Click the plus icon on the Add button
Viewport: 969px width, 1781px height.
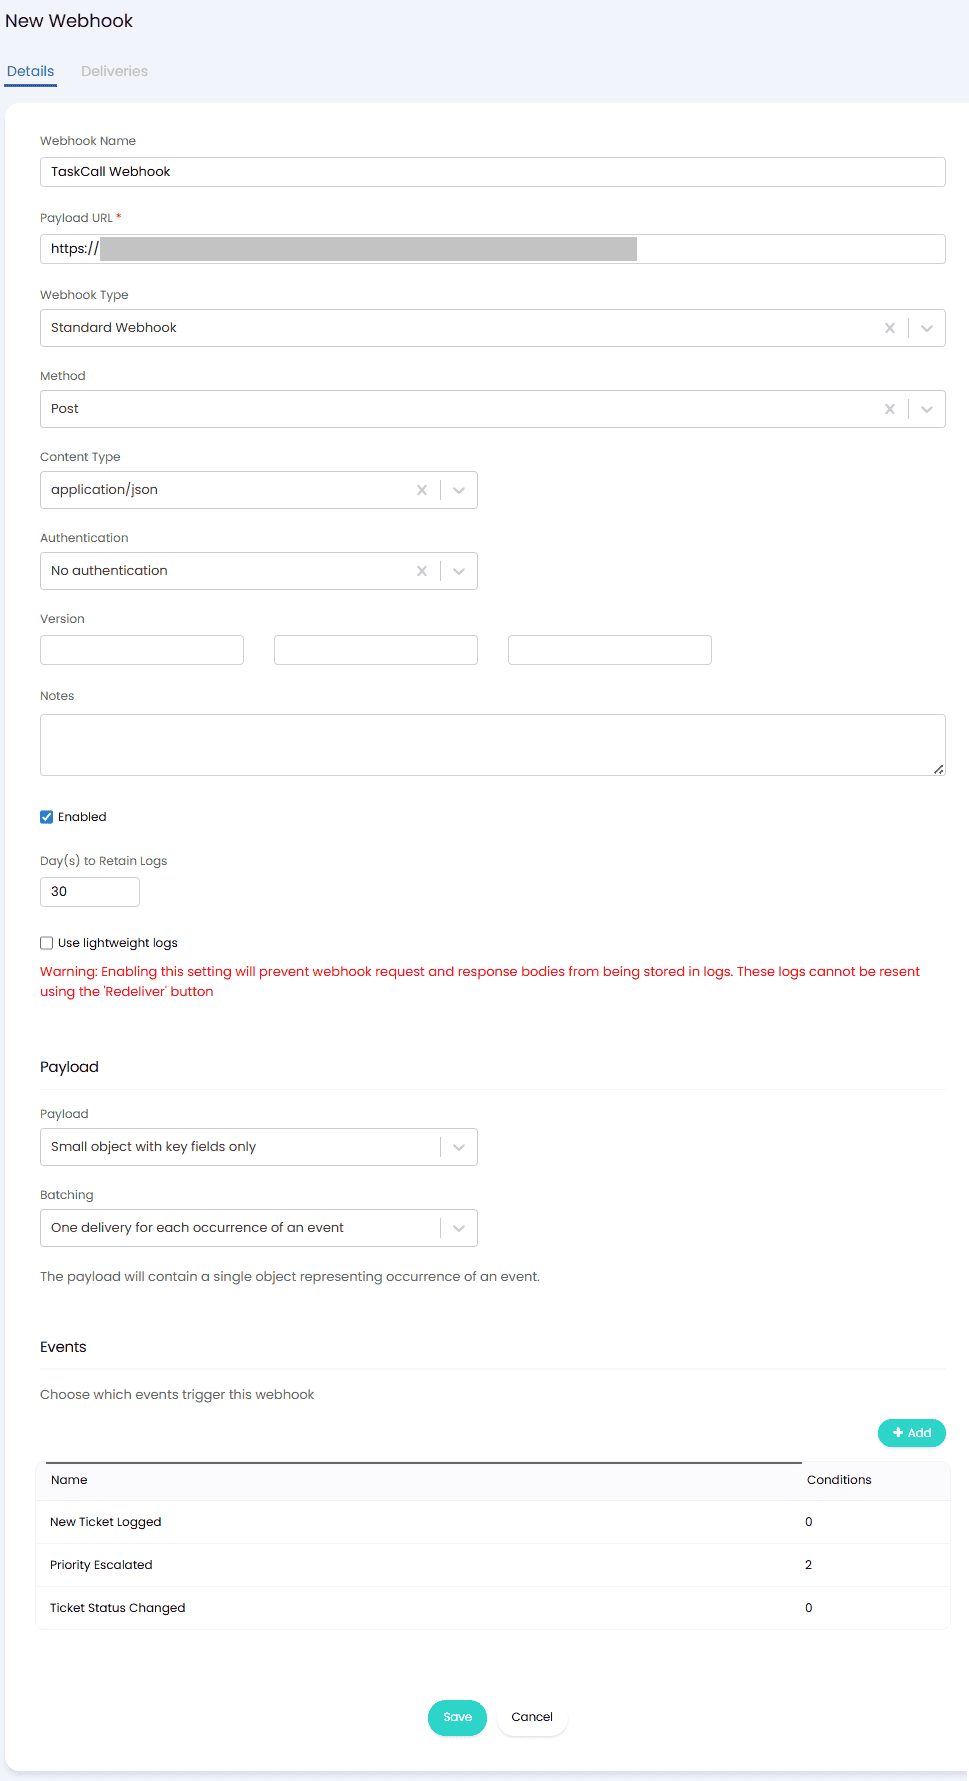898,1432
